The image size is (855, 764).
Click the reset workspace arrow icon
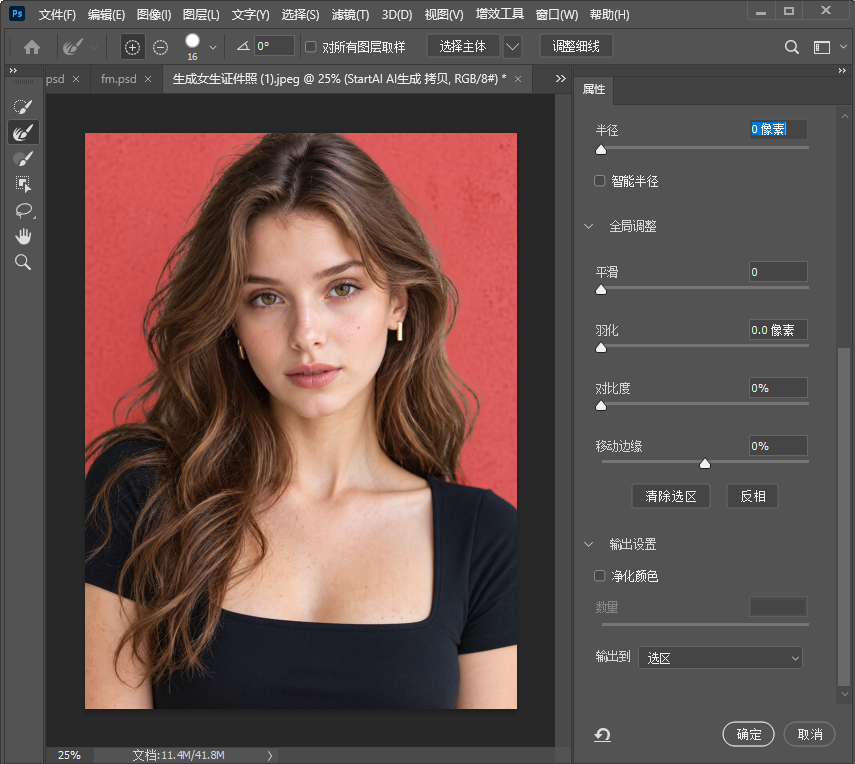603,735
